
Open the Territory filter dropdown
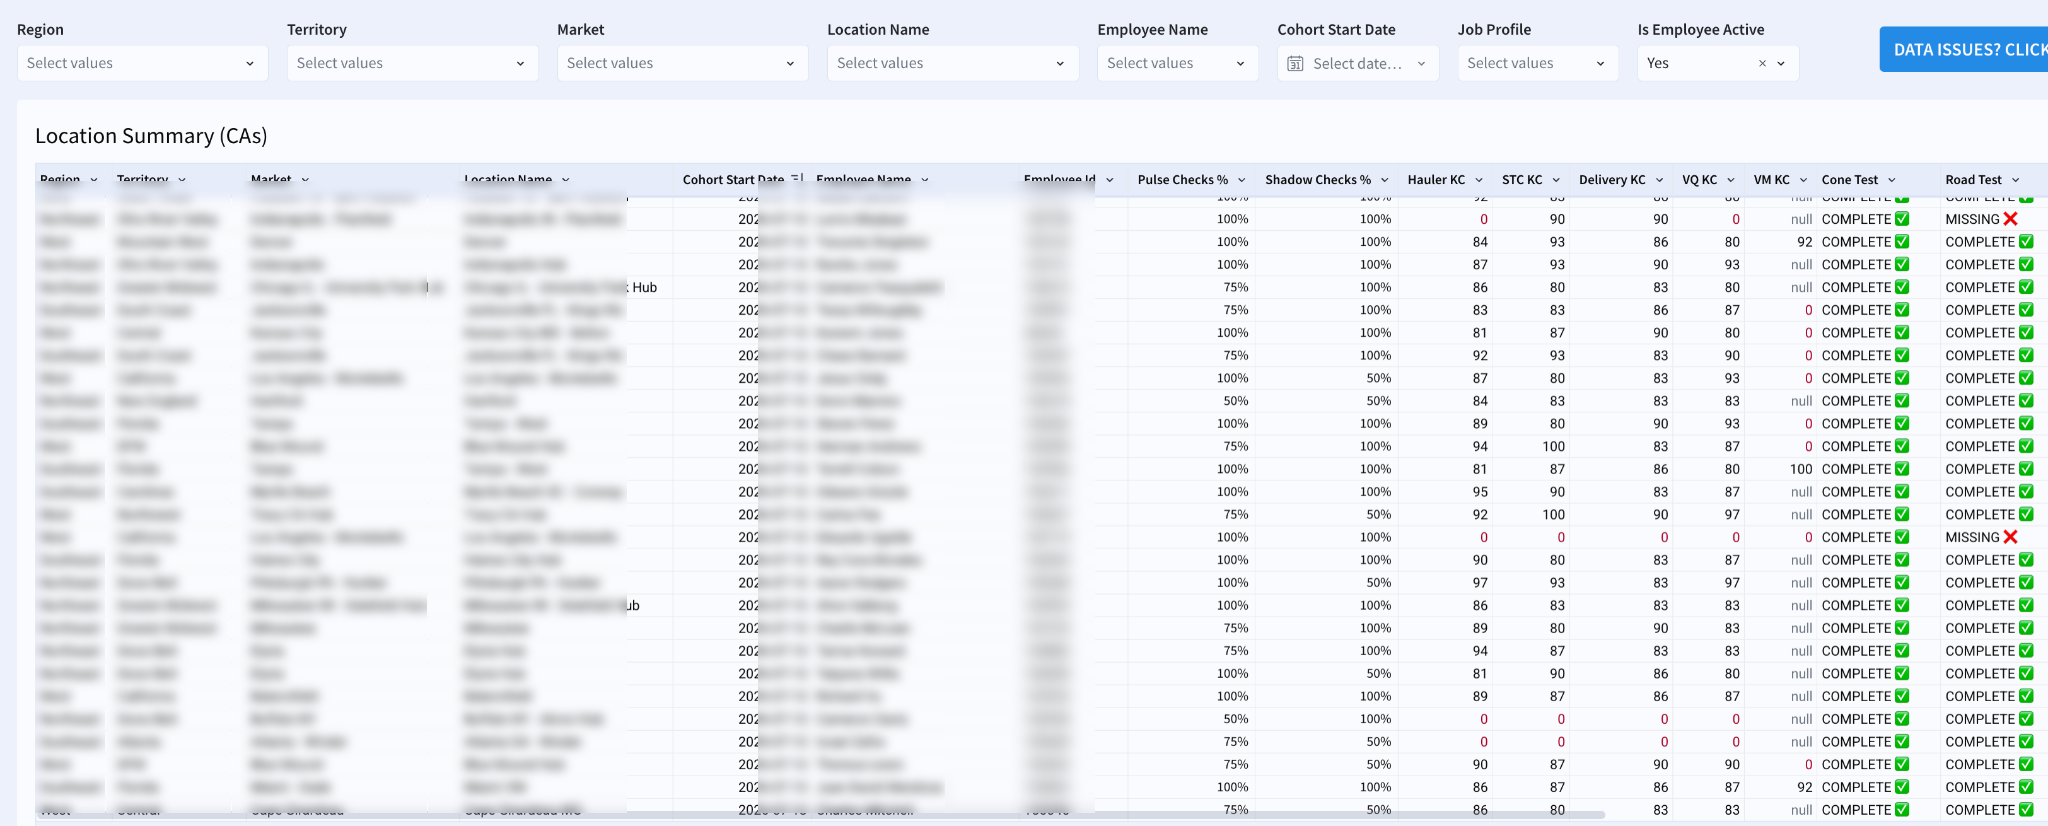pos(412,63)
